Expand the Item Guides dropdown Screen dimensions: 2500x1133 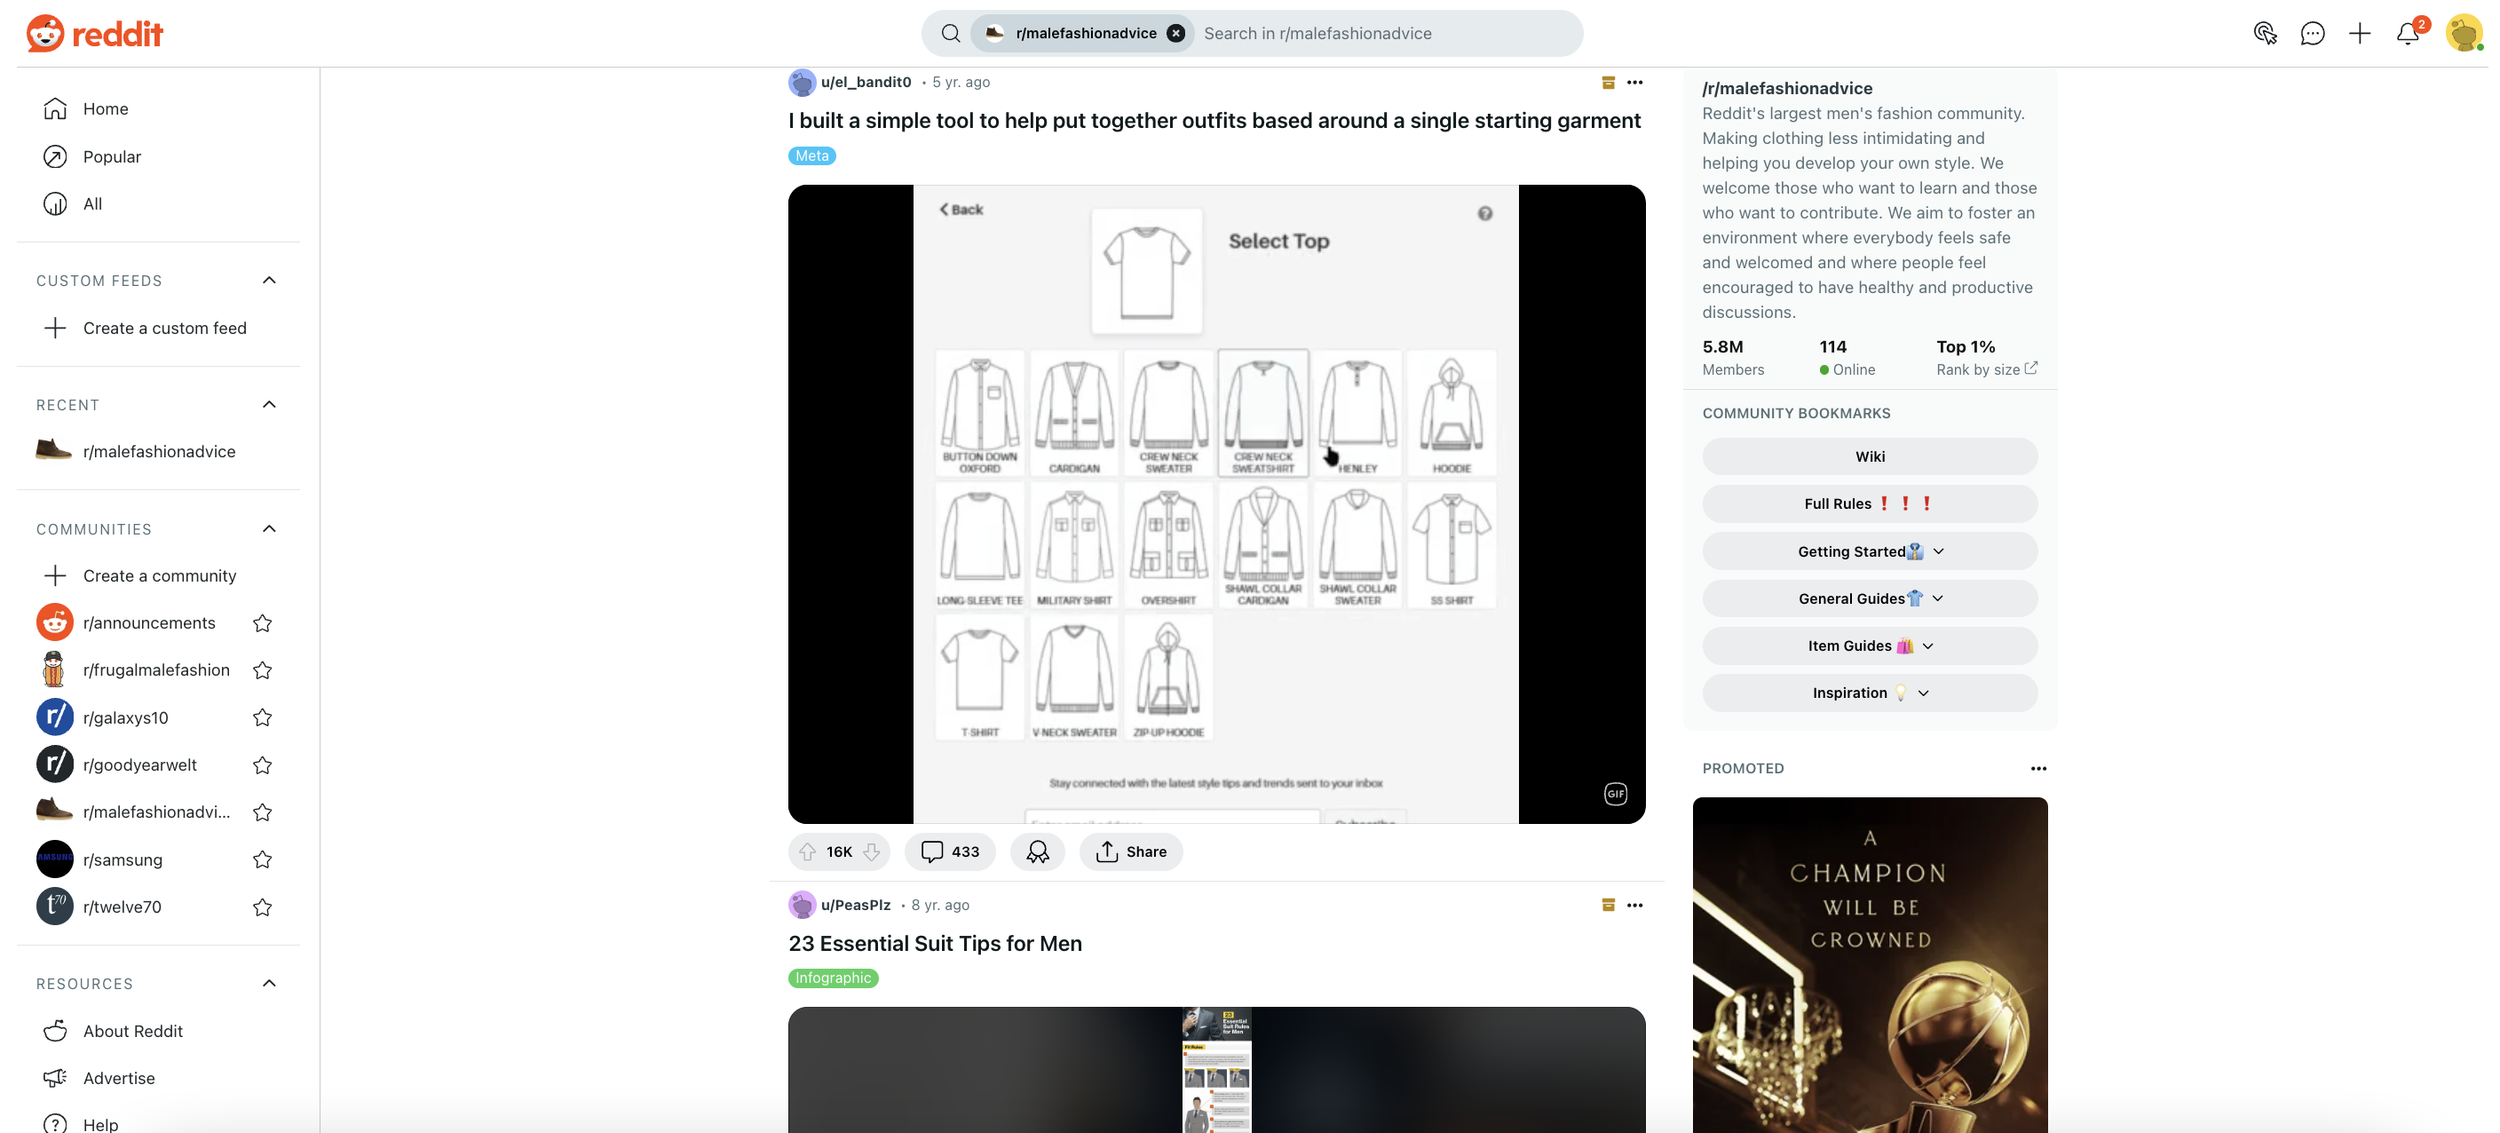coord(1869,646)
